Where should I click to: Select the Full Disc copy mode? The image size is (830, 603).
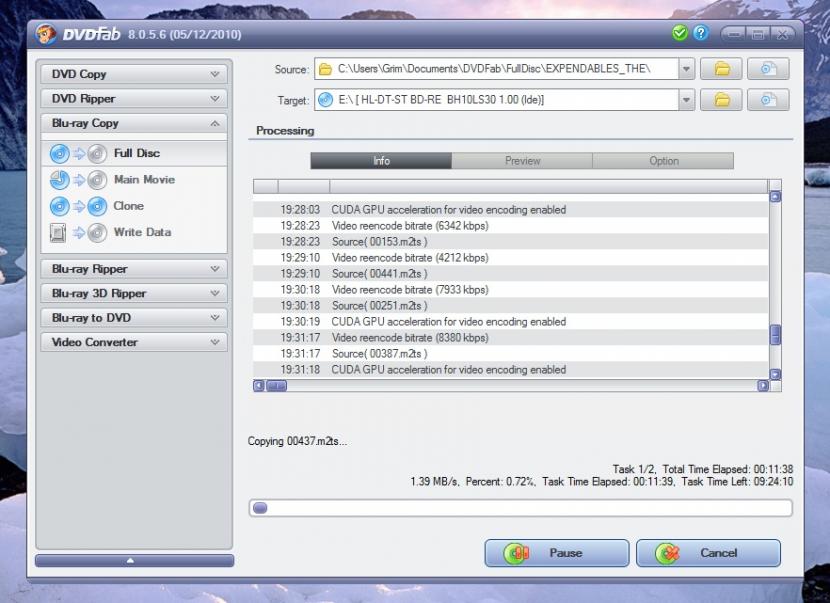pos(134,154)
